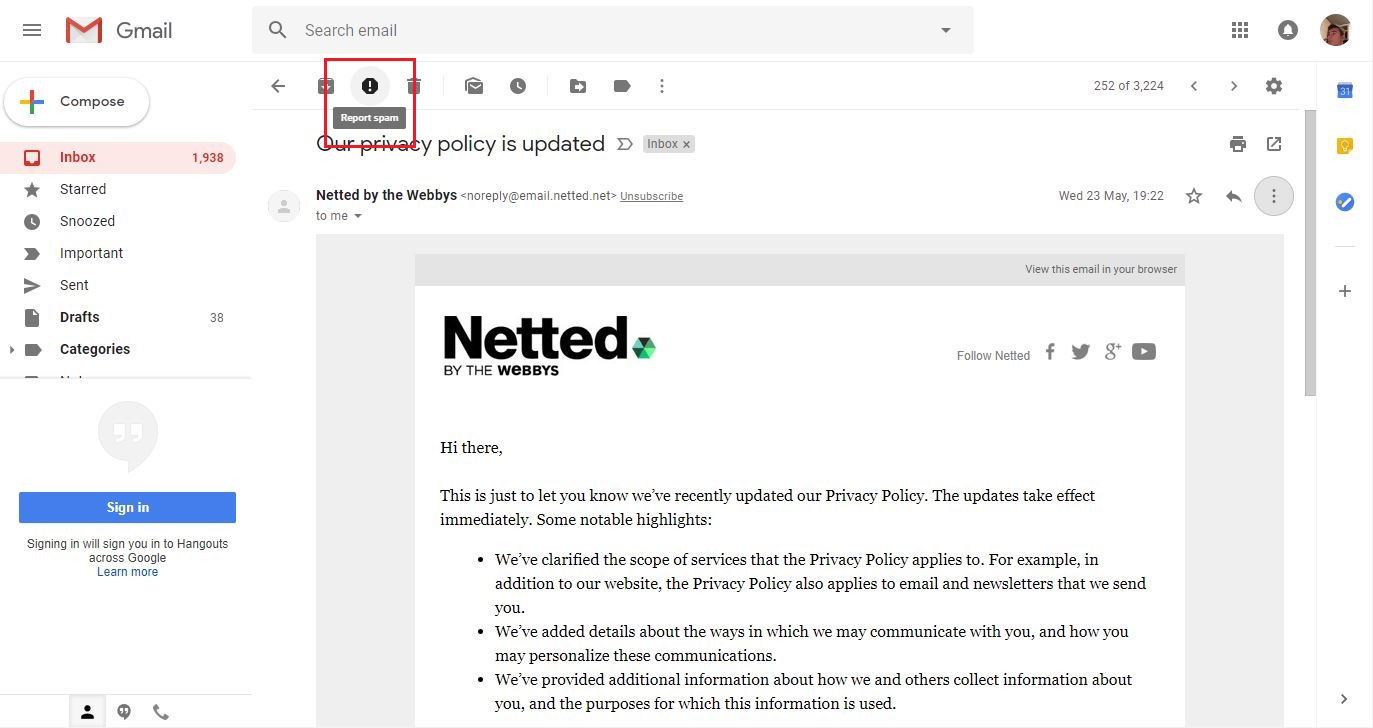Viewport: 1373px width, 728px height.
Task: Star the Netted email
Action: (1194, 196)
